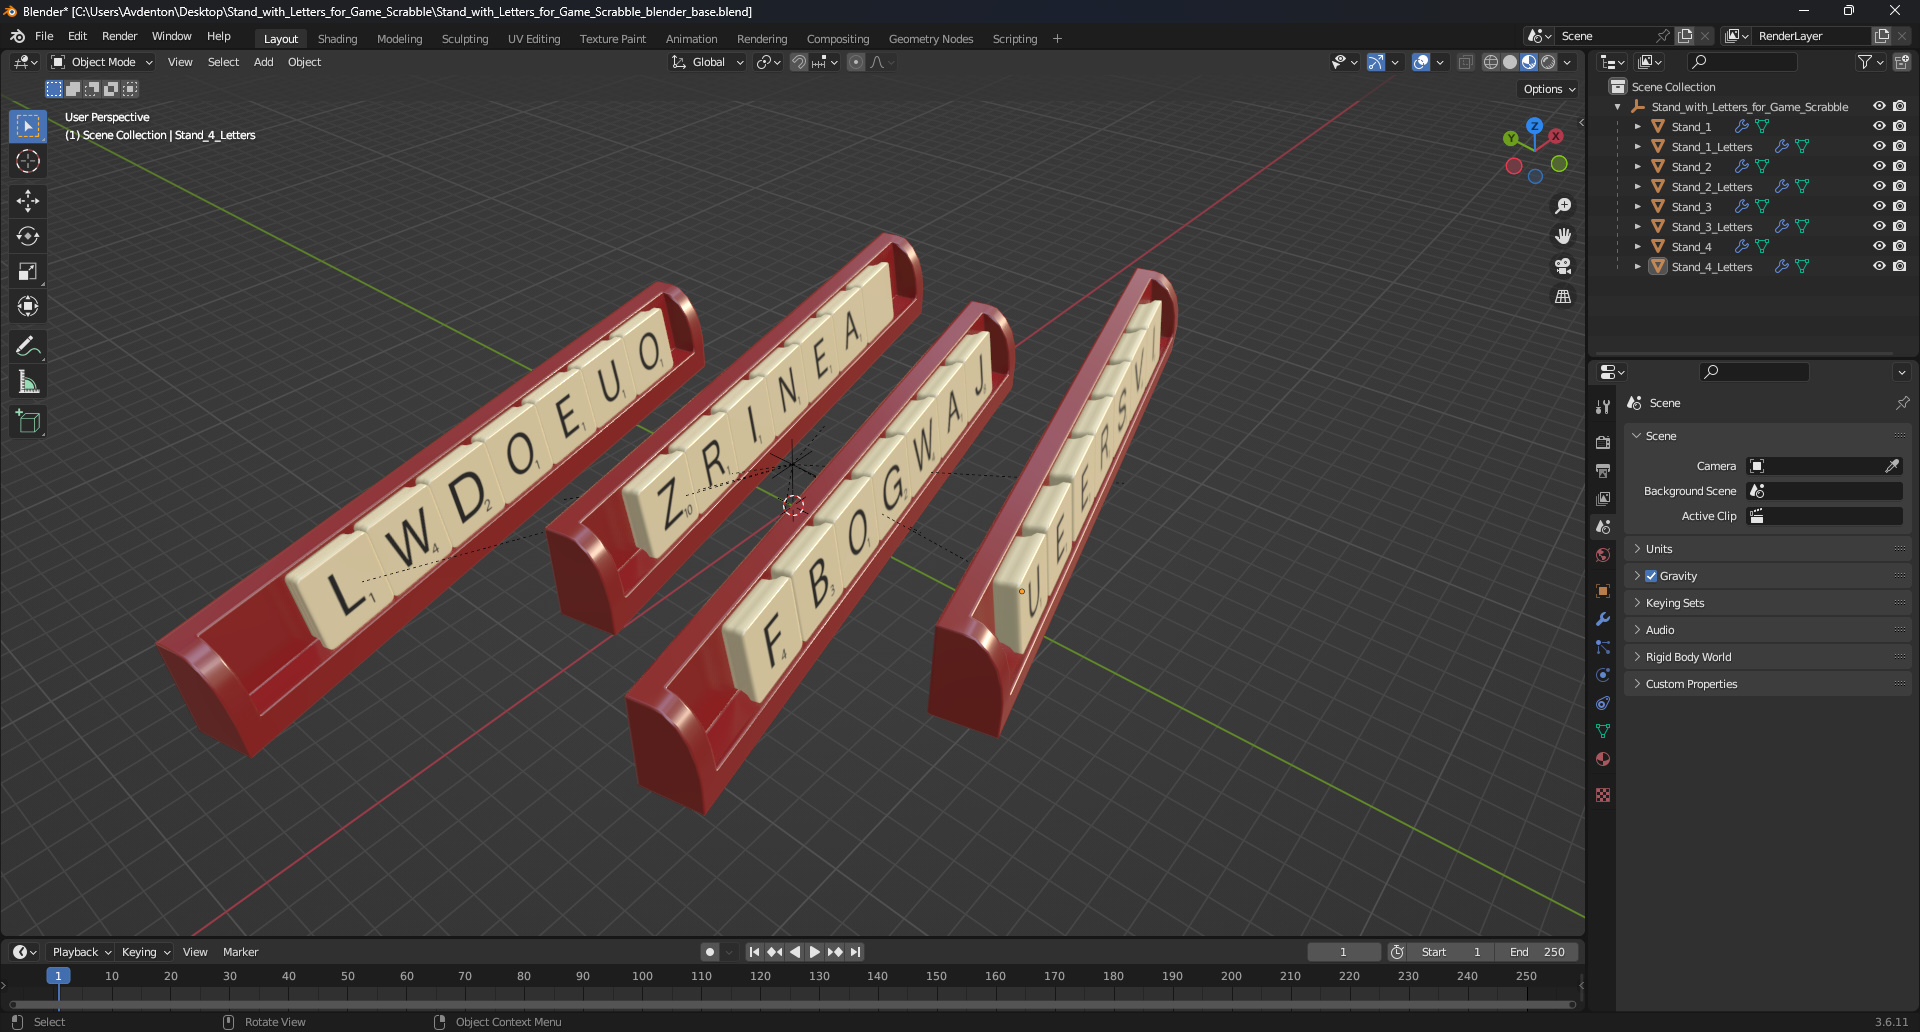Viewport: 1920px width, 1032px height.
Task: Click the Zoom view magnifier icon
Action: point(1563,206)
